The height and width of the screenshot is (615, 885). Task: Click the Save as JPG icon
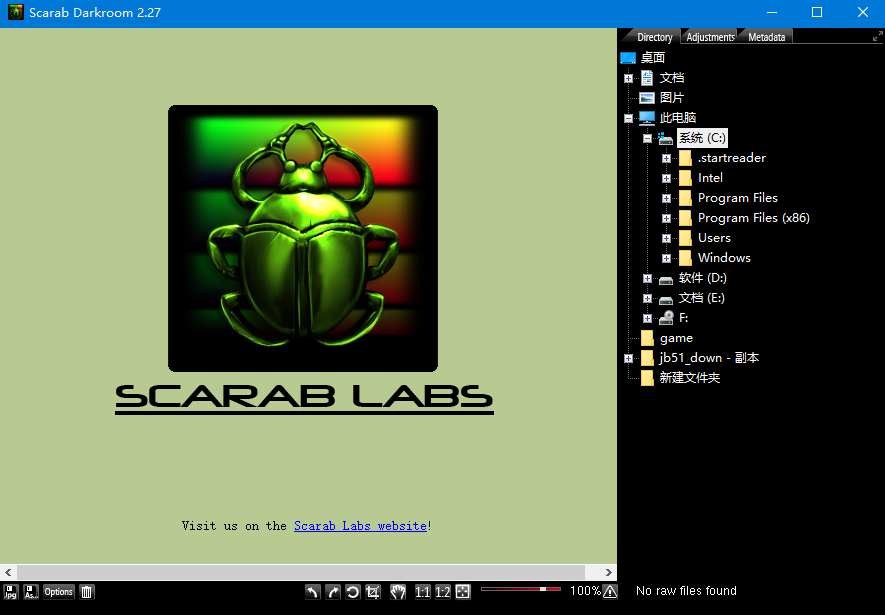click(11, 591)
